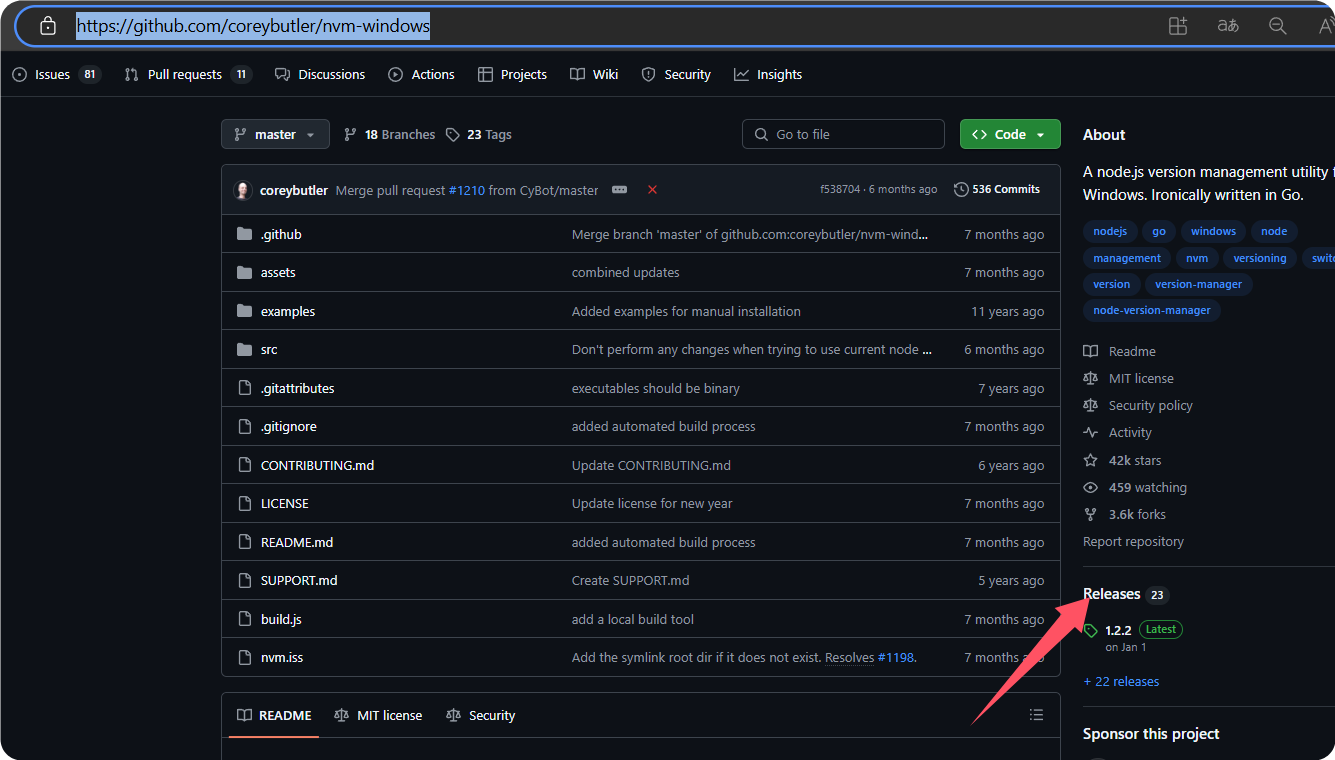1335x760 pixels.
Task: Switch to Security tab in README panel
Action: point(481,715)
